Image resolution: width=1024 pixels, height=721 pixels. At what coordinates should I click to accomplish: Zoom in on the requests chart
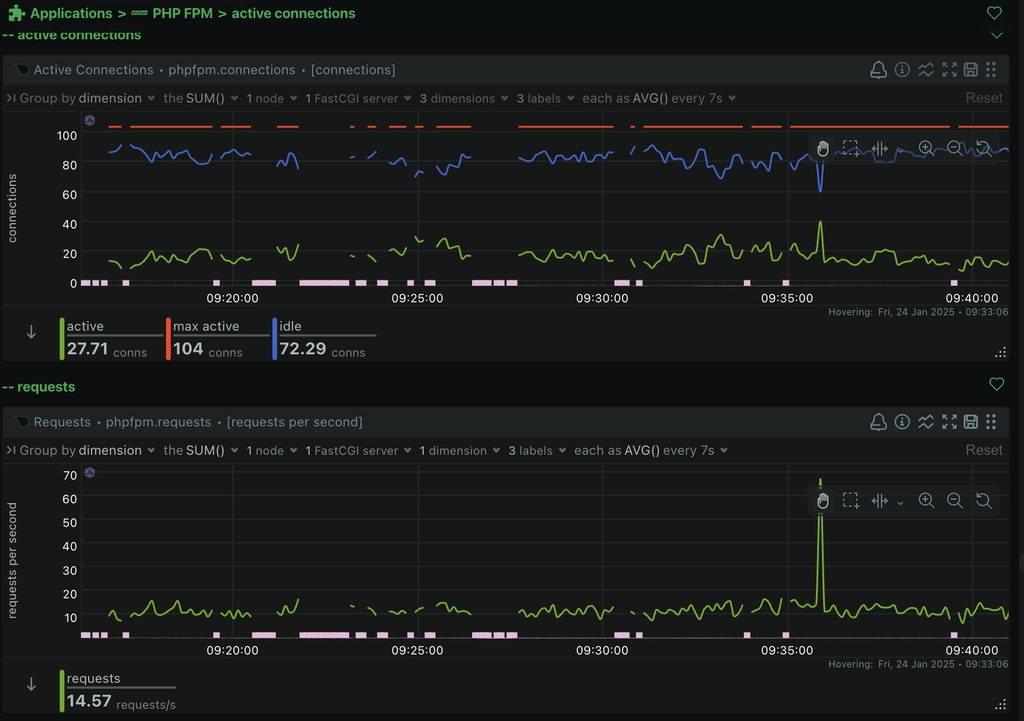point(926,501)
